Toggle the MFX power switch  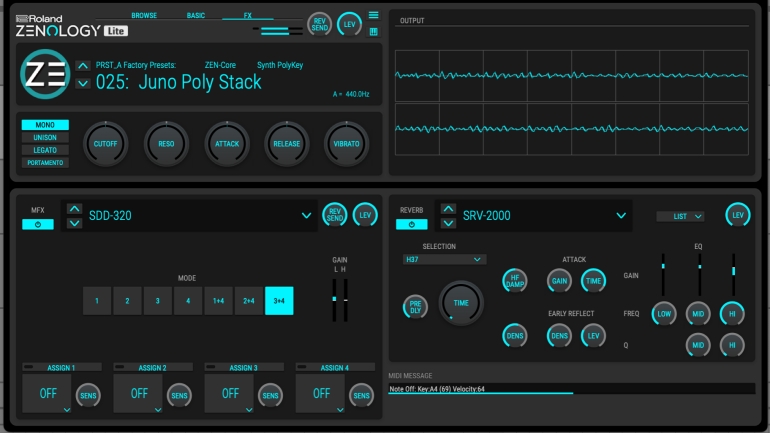(x=38, y=224)
